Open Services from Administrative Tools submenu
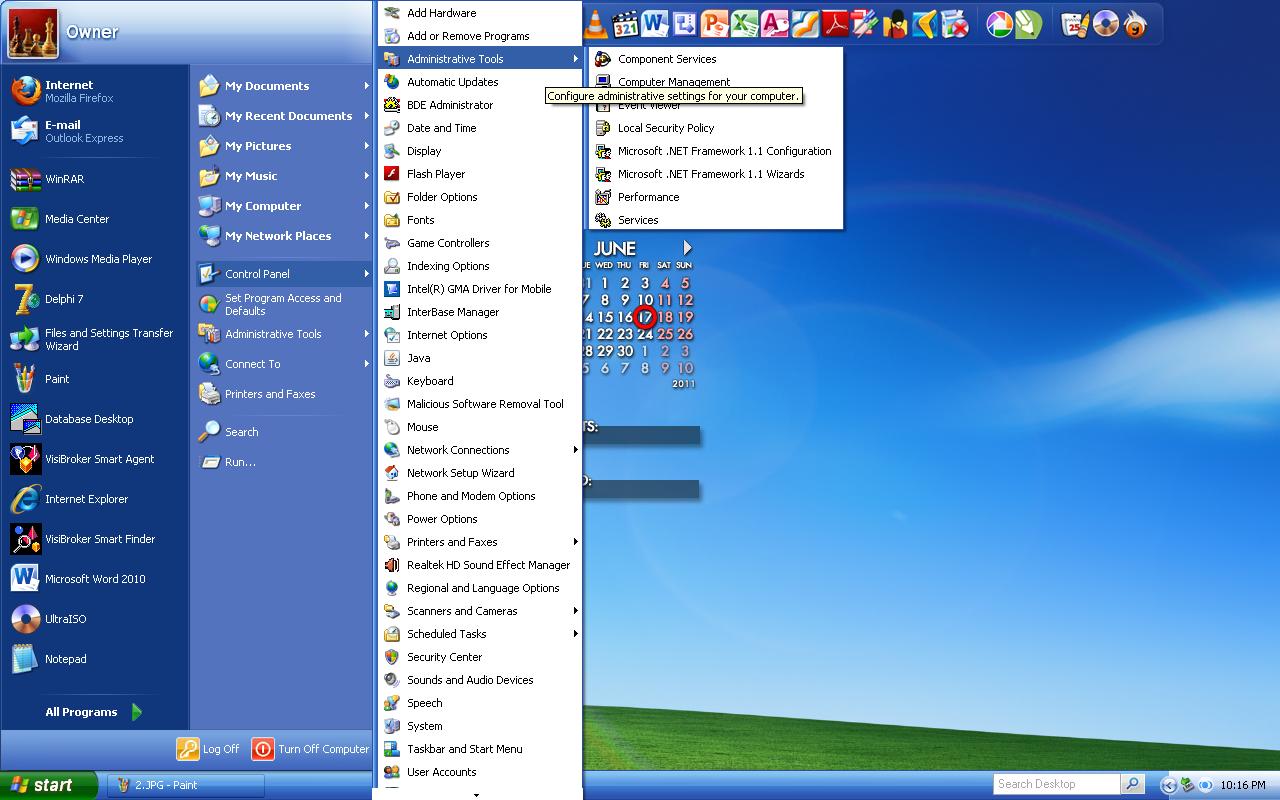 click(x=716, y=220)
